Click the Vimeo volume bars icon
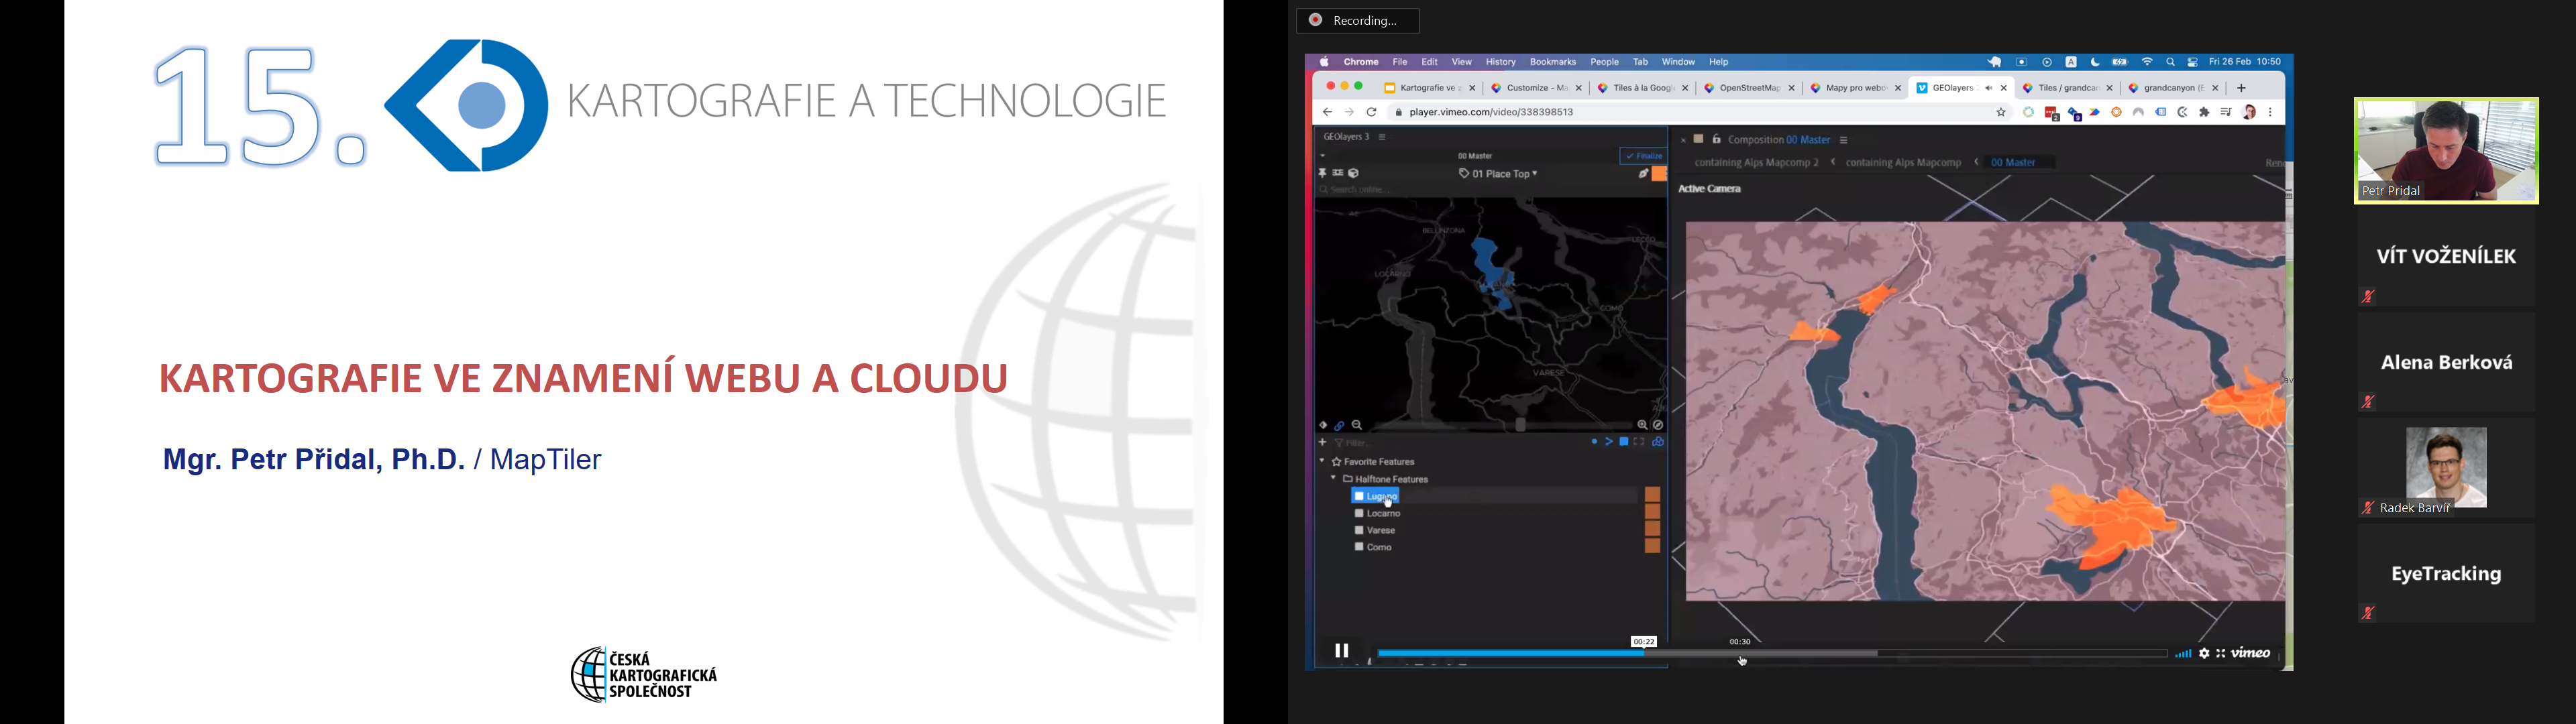 (x=2183, y=654)
